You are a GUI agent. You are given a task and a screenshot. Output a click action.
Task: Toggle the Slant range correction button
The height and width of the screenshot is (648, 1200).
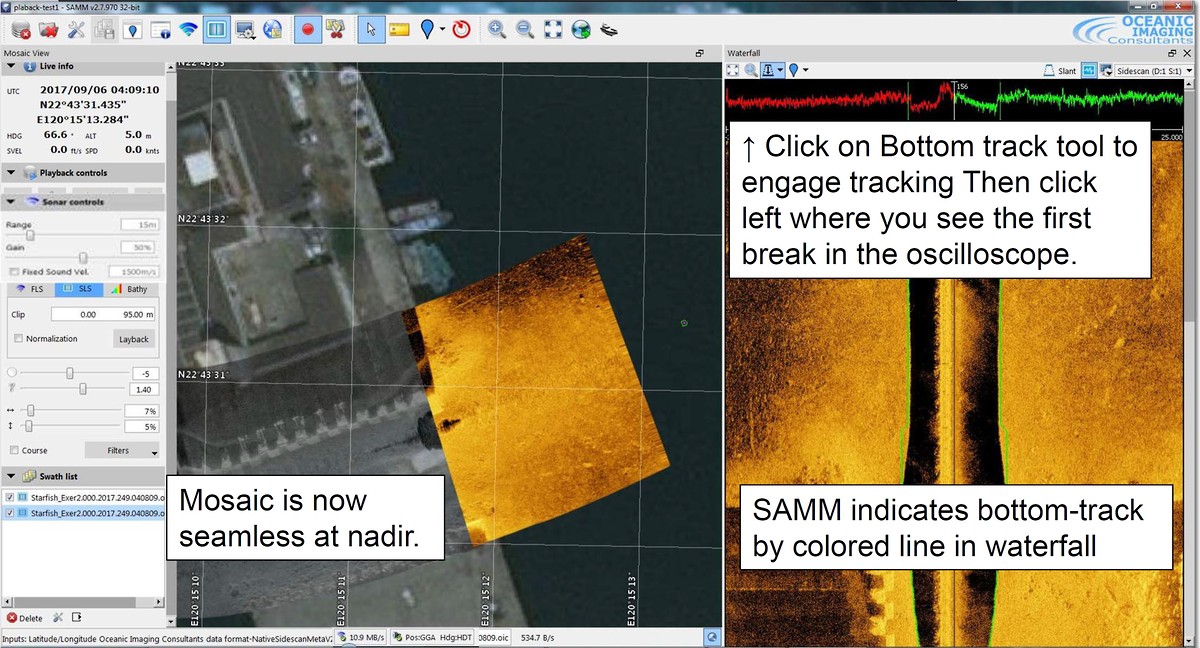pyautogui.click(x=1059, y=70)
